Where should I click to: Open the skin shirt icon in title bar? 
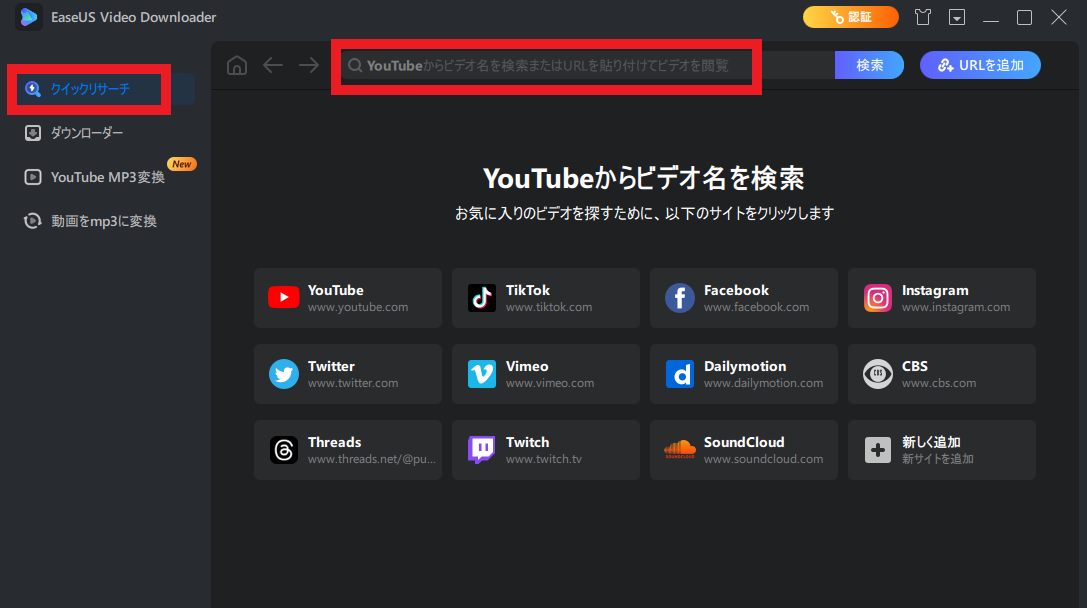pos(923,17)
